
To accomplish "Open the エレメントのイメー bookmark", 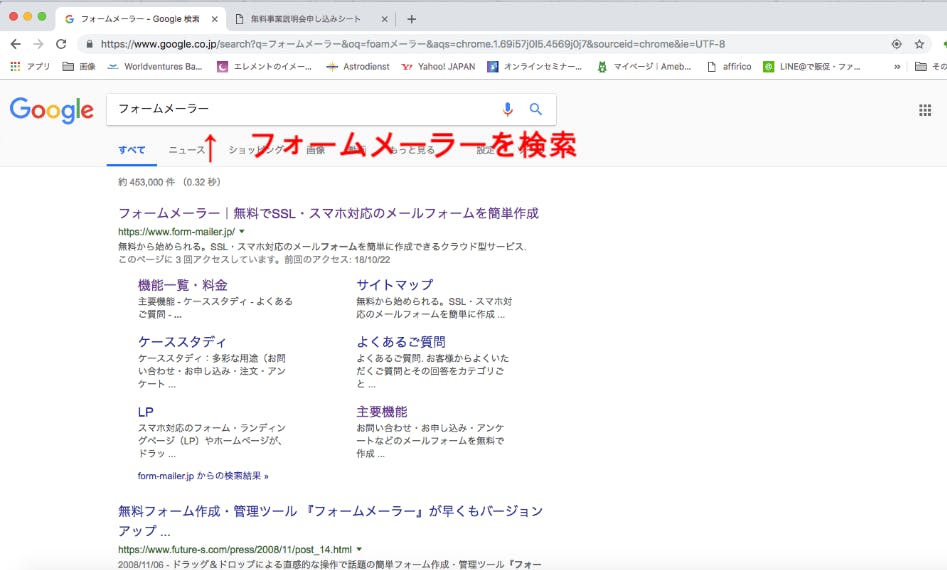I will (x=265, y=66).
